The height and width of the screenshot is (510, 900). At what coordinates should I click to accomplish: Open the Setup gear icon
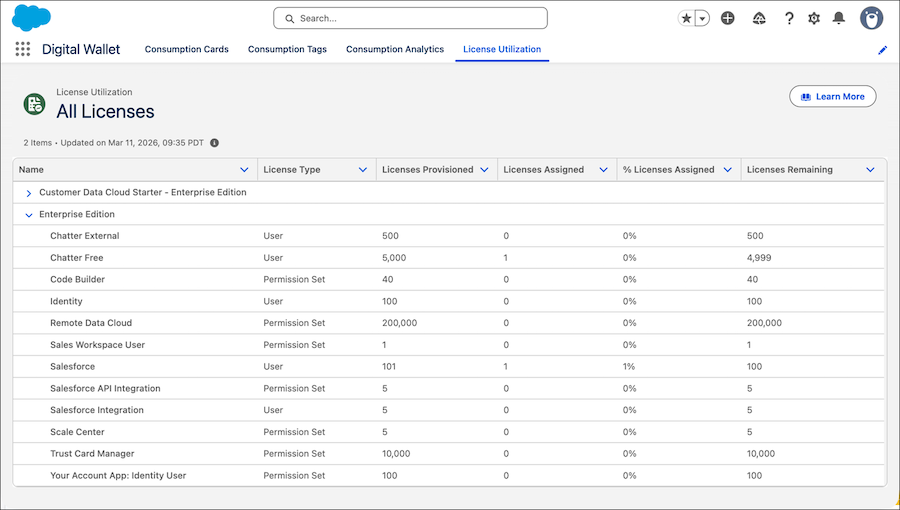pos(814,18)
